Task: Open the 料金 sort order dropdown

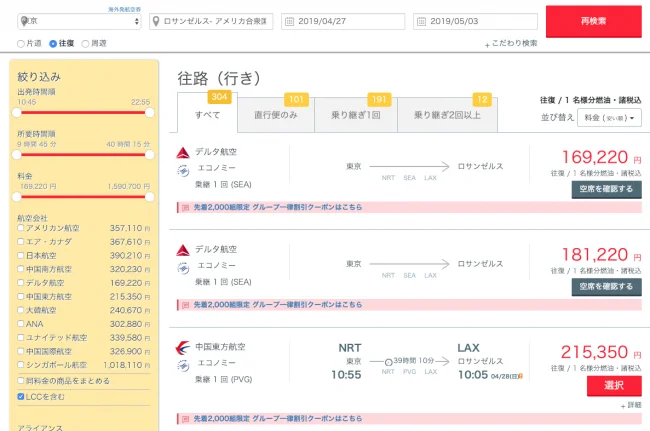Action: 609,118
